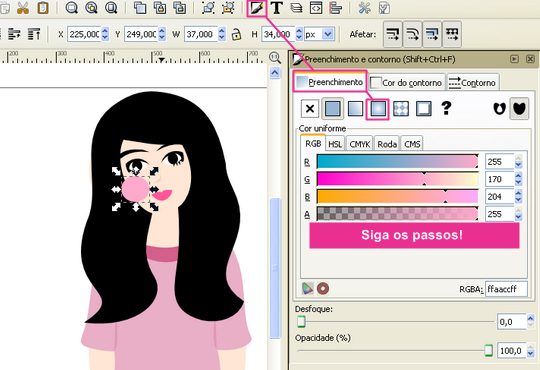Zoom to fit page icon
Image resolution: width=540 pixels, height=370 pixels.
click(x=111, y=8)
